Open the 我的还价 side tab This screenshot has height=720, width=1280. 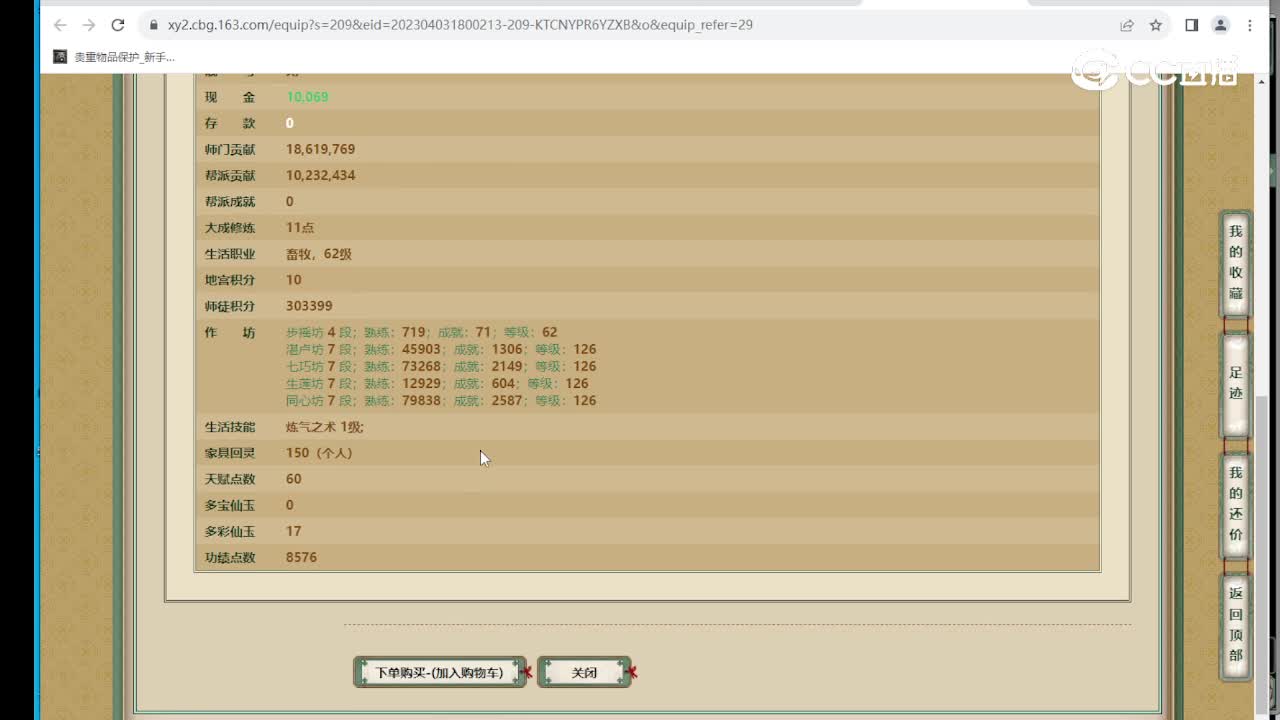tap(1236, 504)
